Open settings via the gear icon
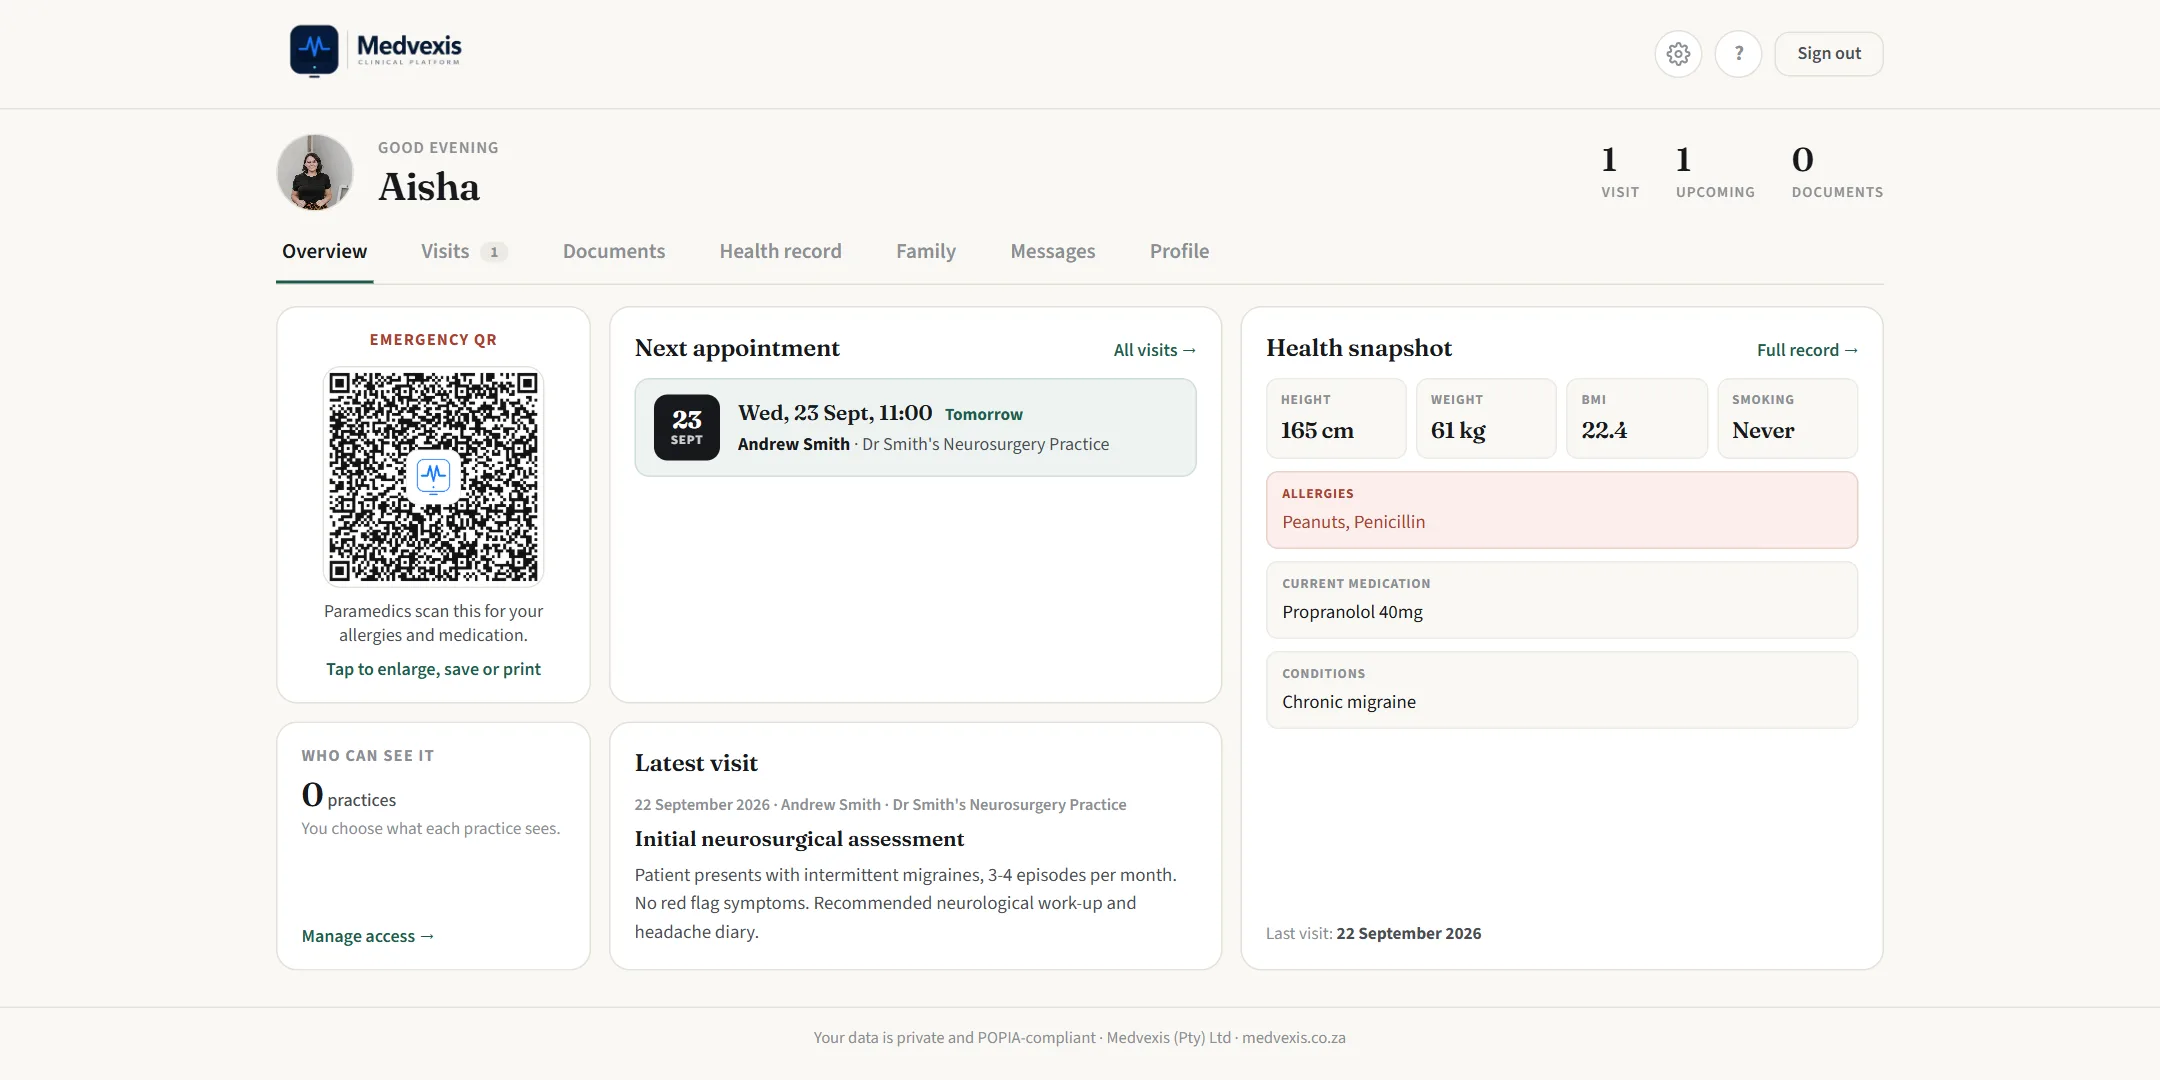 coord(1678,54)
